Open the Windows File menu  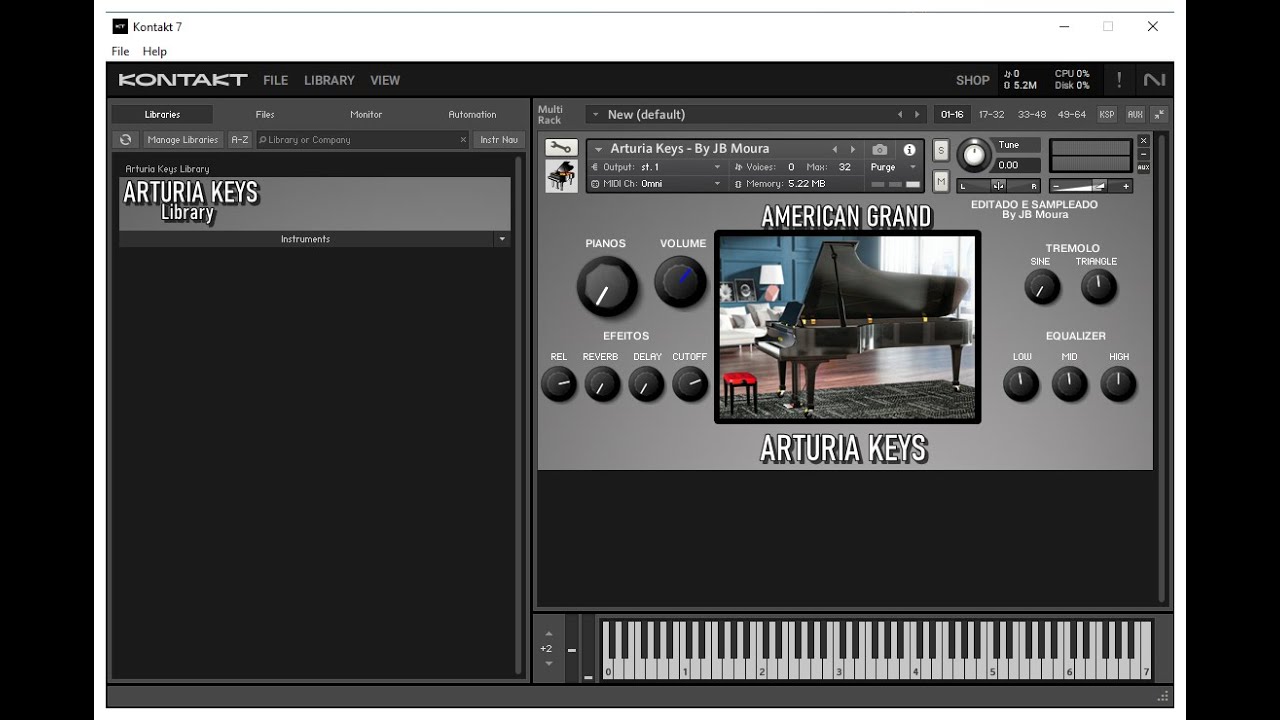pos(120,51)
